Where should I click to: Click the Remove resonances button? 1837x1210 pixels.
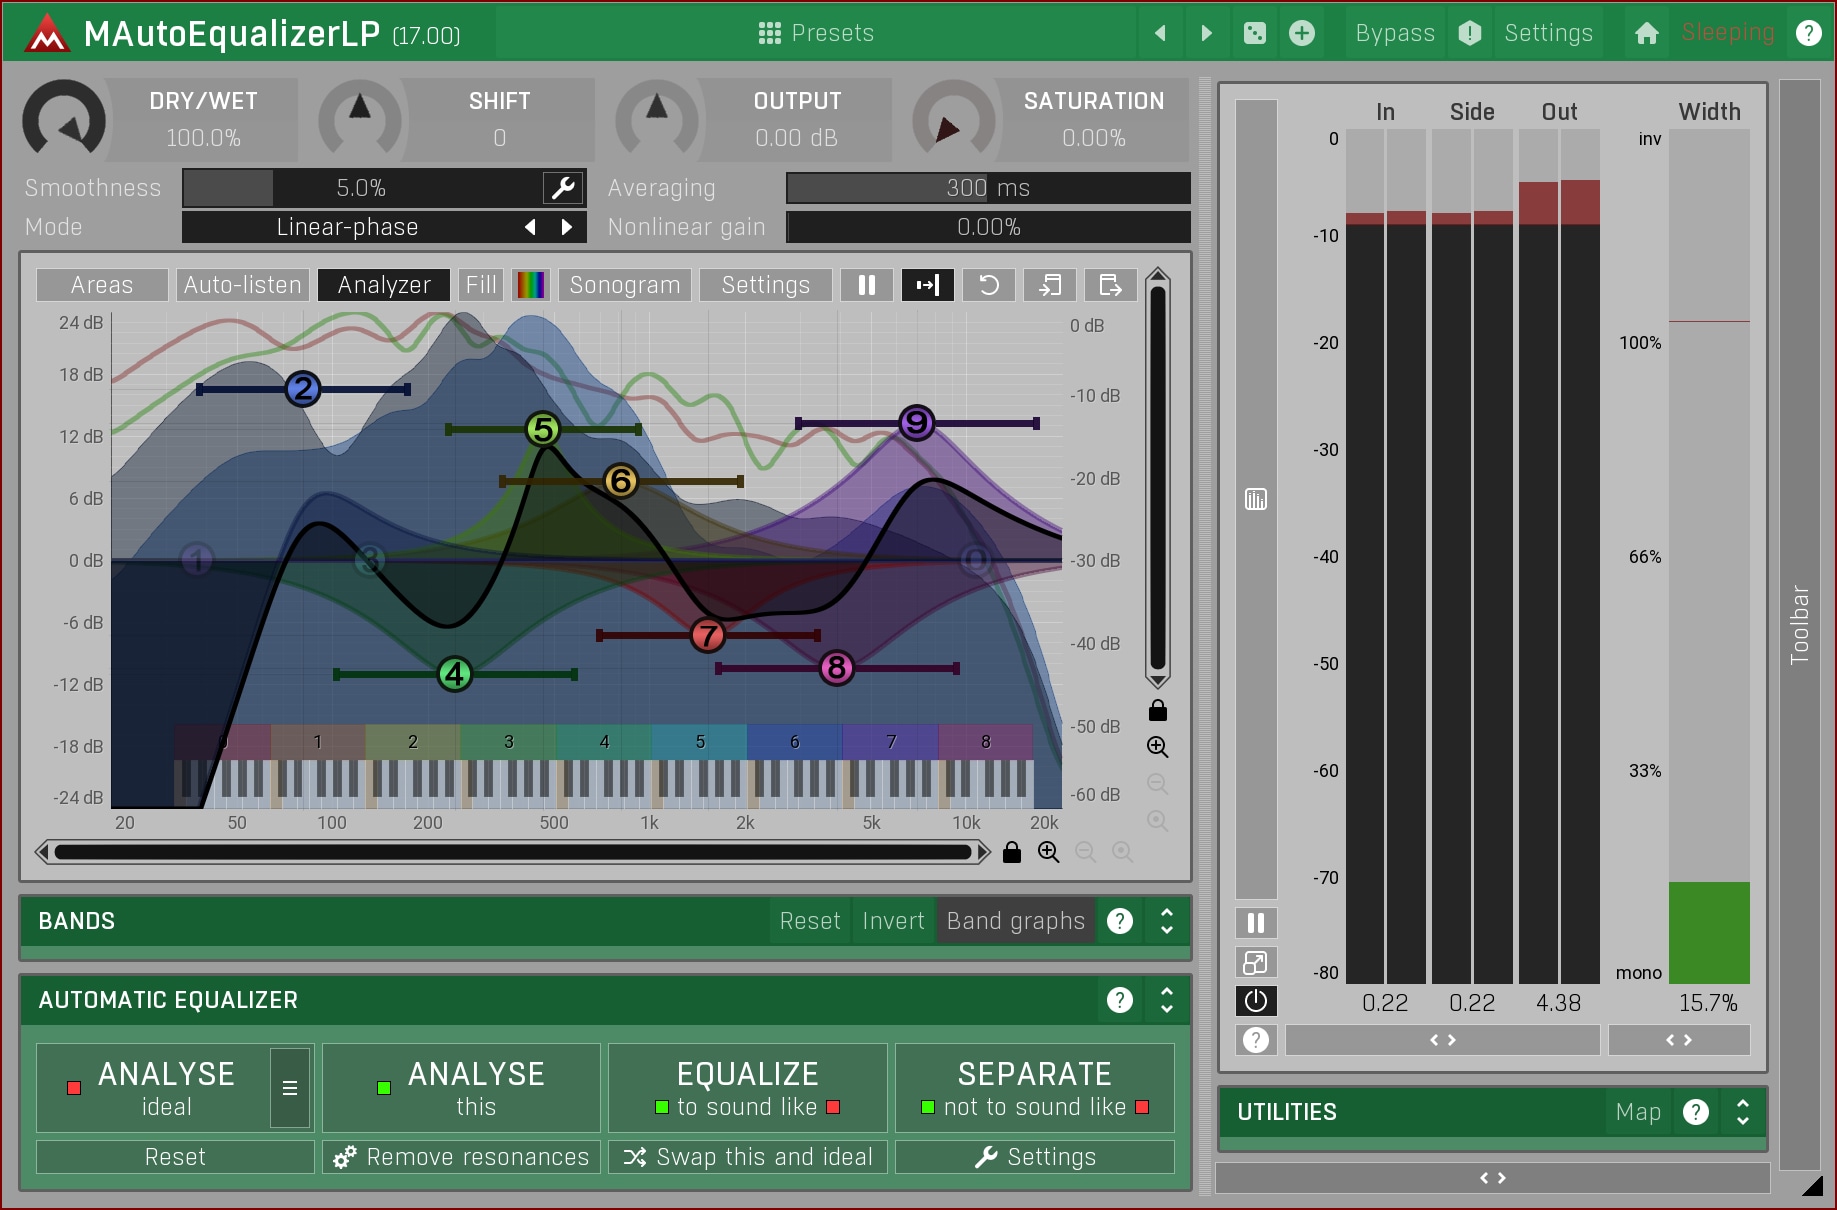tap(462, 1157)
